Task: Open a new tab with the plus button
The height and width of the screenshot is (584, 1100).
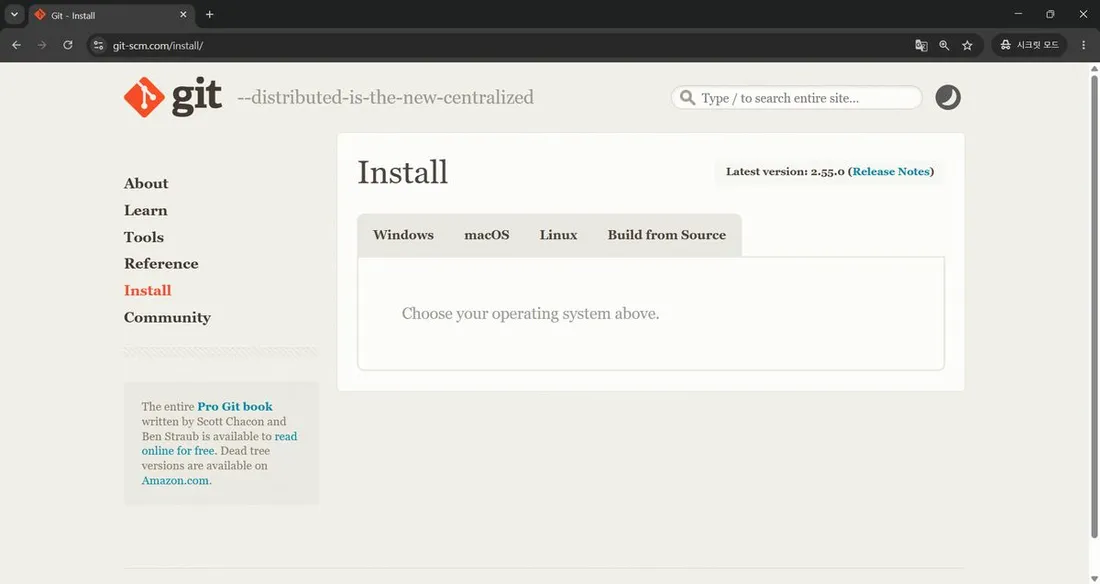Action: tap(209, 14)
